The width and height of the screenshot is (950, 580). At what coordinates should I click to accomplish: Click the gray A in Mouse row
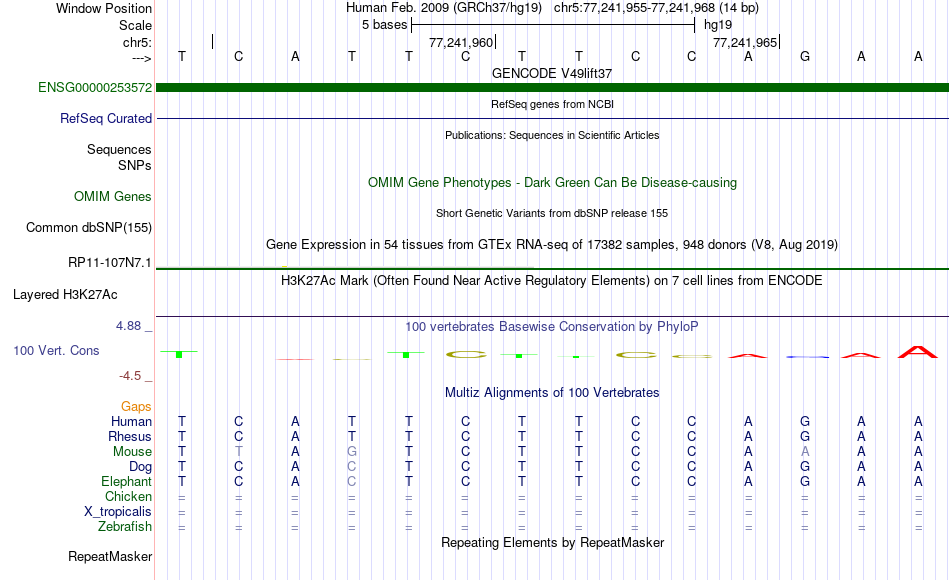pos(805,452)
